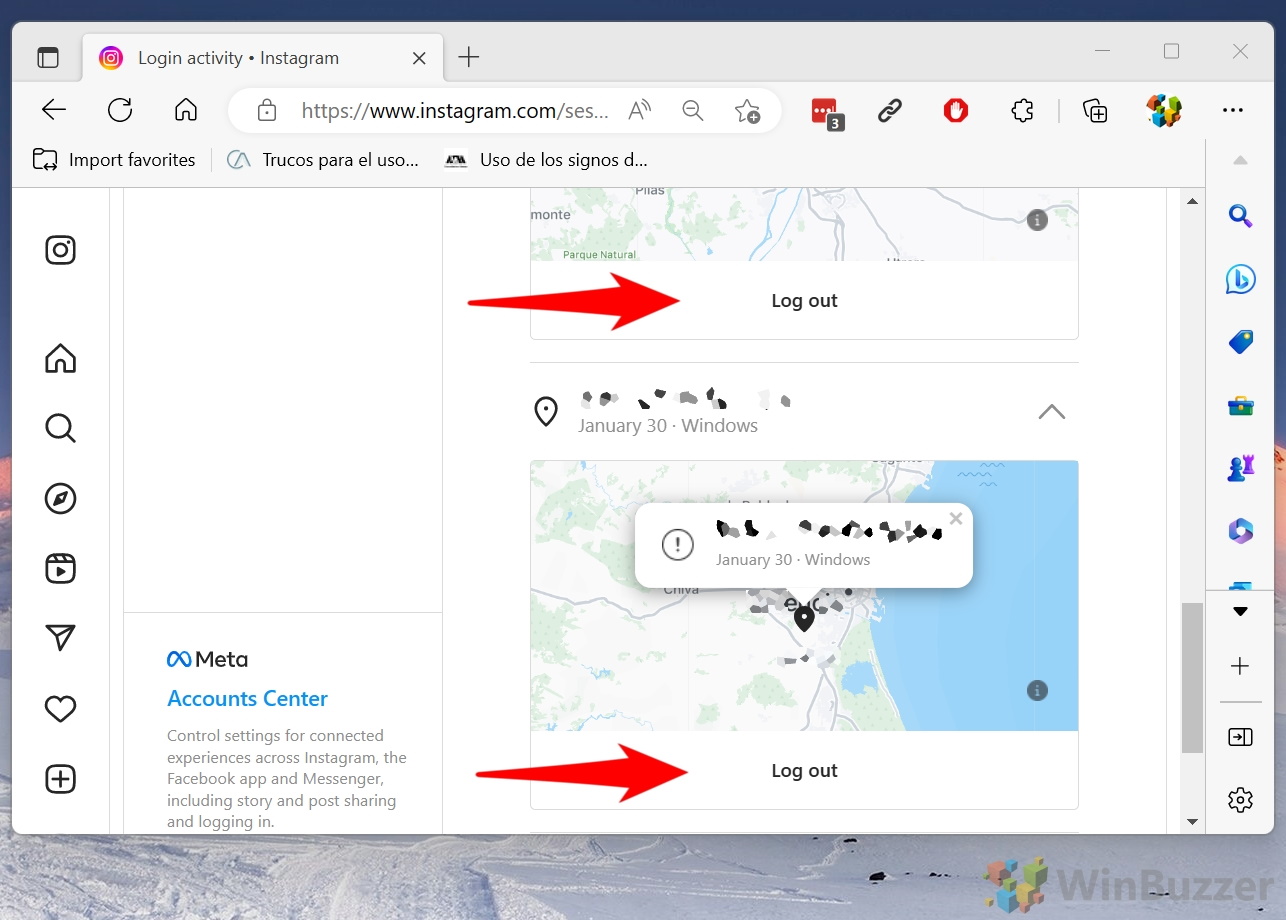Add sidebar app plus button
Viewport: 1286px width, 920px height.
pos(1240,666)
